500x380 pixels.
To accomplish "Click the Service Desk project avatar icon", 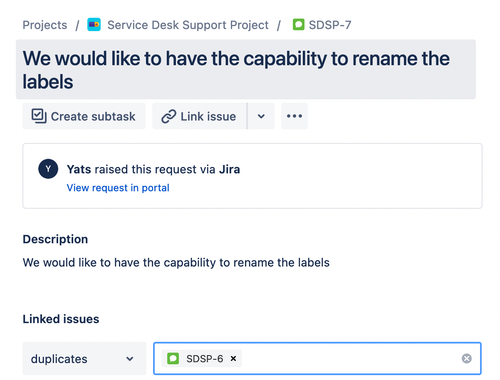I will click(x=94, y=25).
